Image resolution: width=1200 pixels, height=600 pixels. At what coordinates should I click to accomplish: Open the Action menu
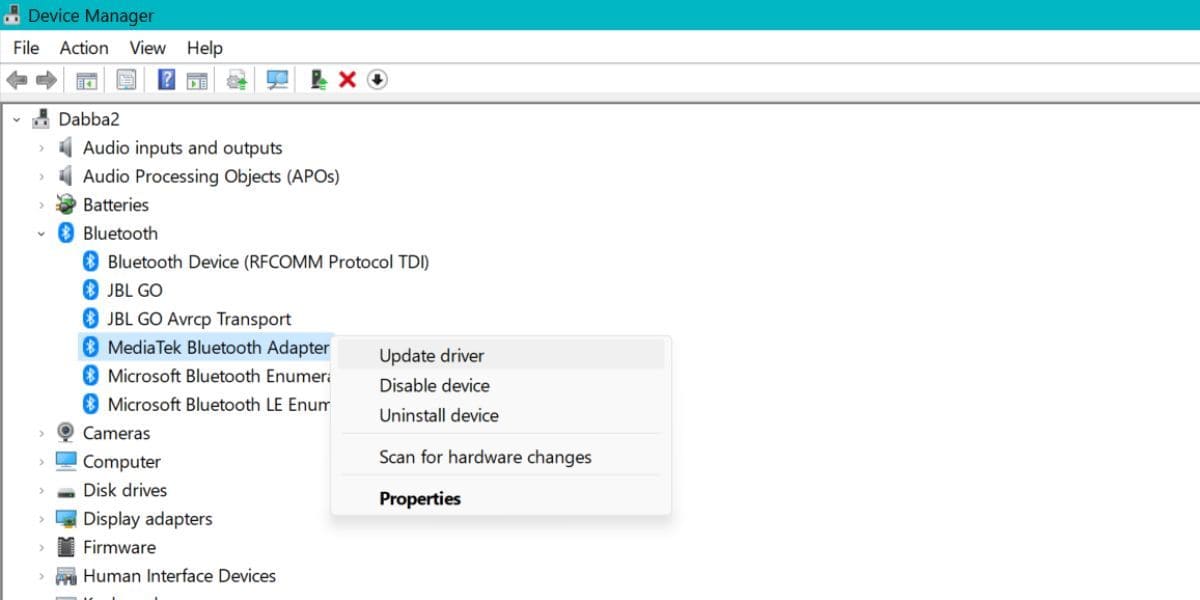pyautogui.click(x=84, y=48)
